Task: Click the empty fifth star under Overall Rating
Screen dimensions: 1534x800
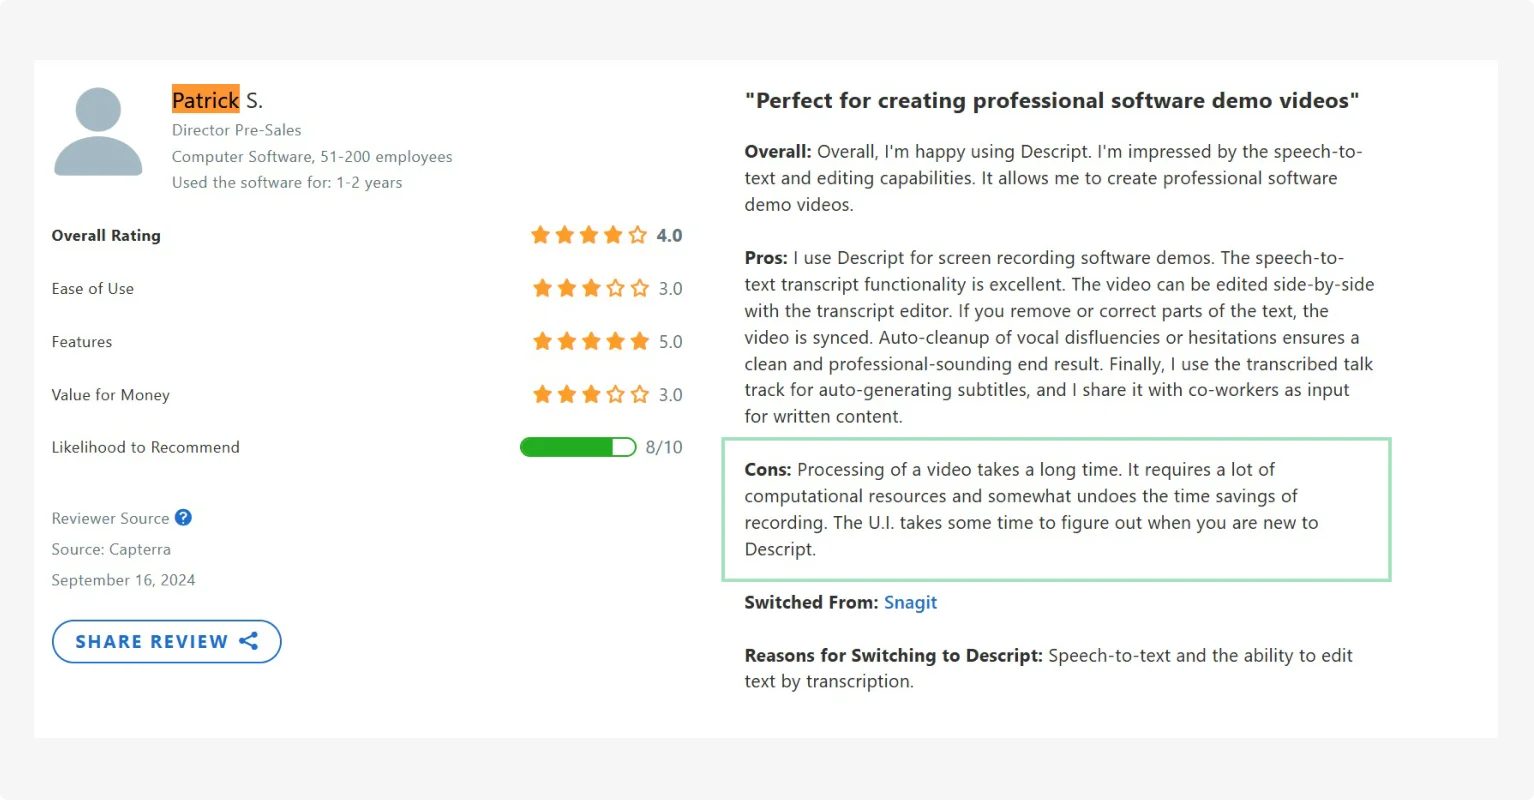Action: coord(638,235)
